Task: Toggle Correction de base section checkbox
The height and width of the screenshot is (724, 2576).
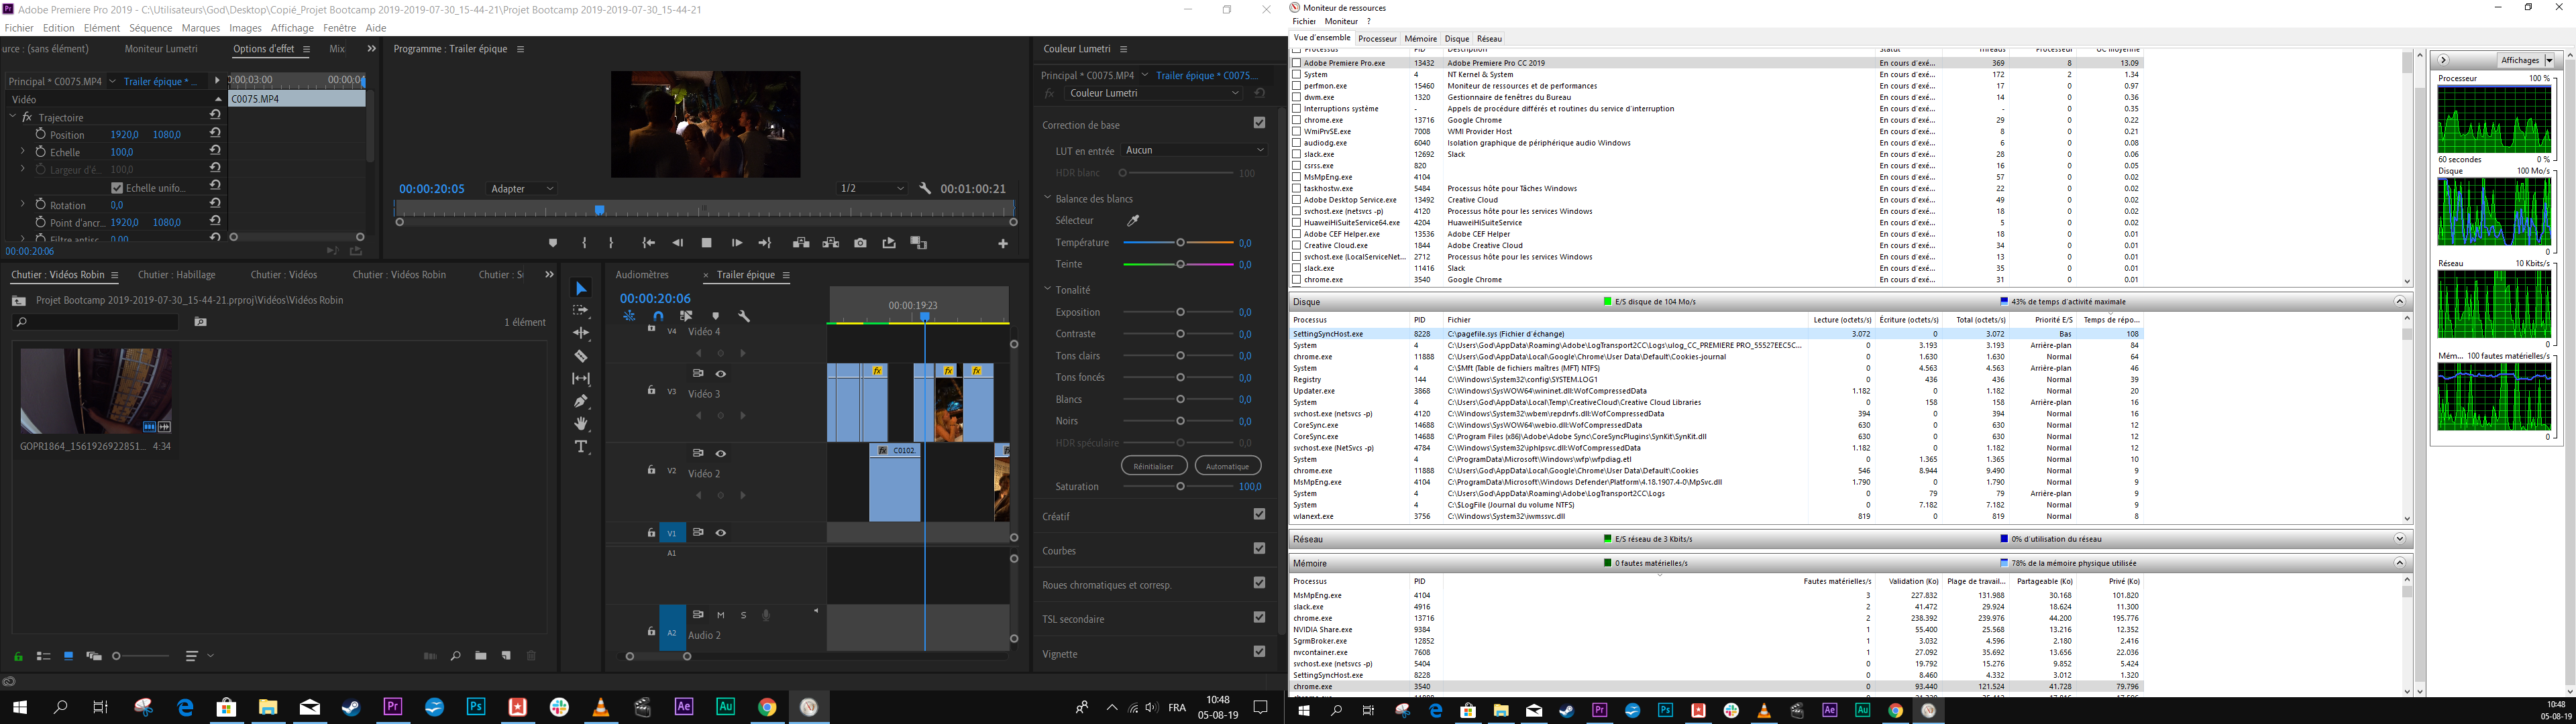Action: (1259, 123)
